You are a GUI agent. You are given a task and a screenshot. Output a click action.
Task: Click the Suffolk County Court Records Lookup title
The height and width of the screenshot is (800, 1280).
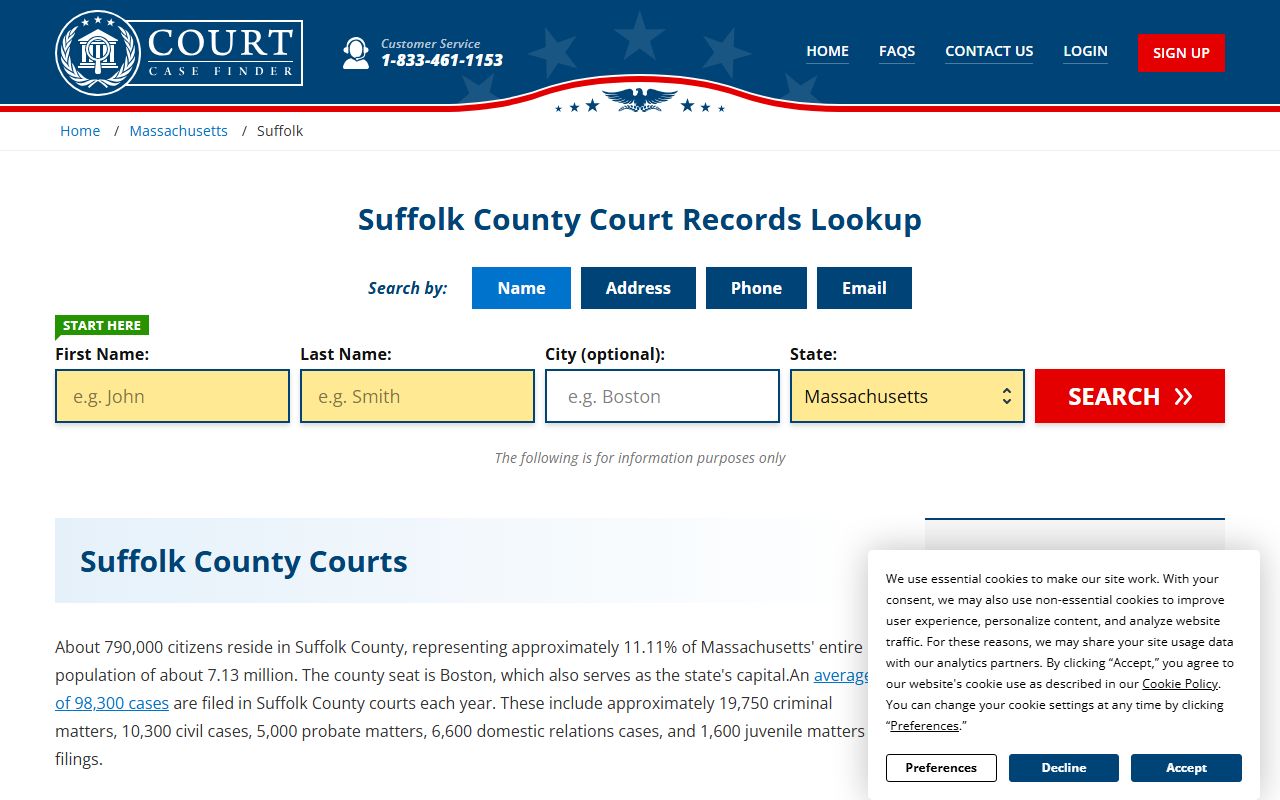640,219
